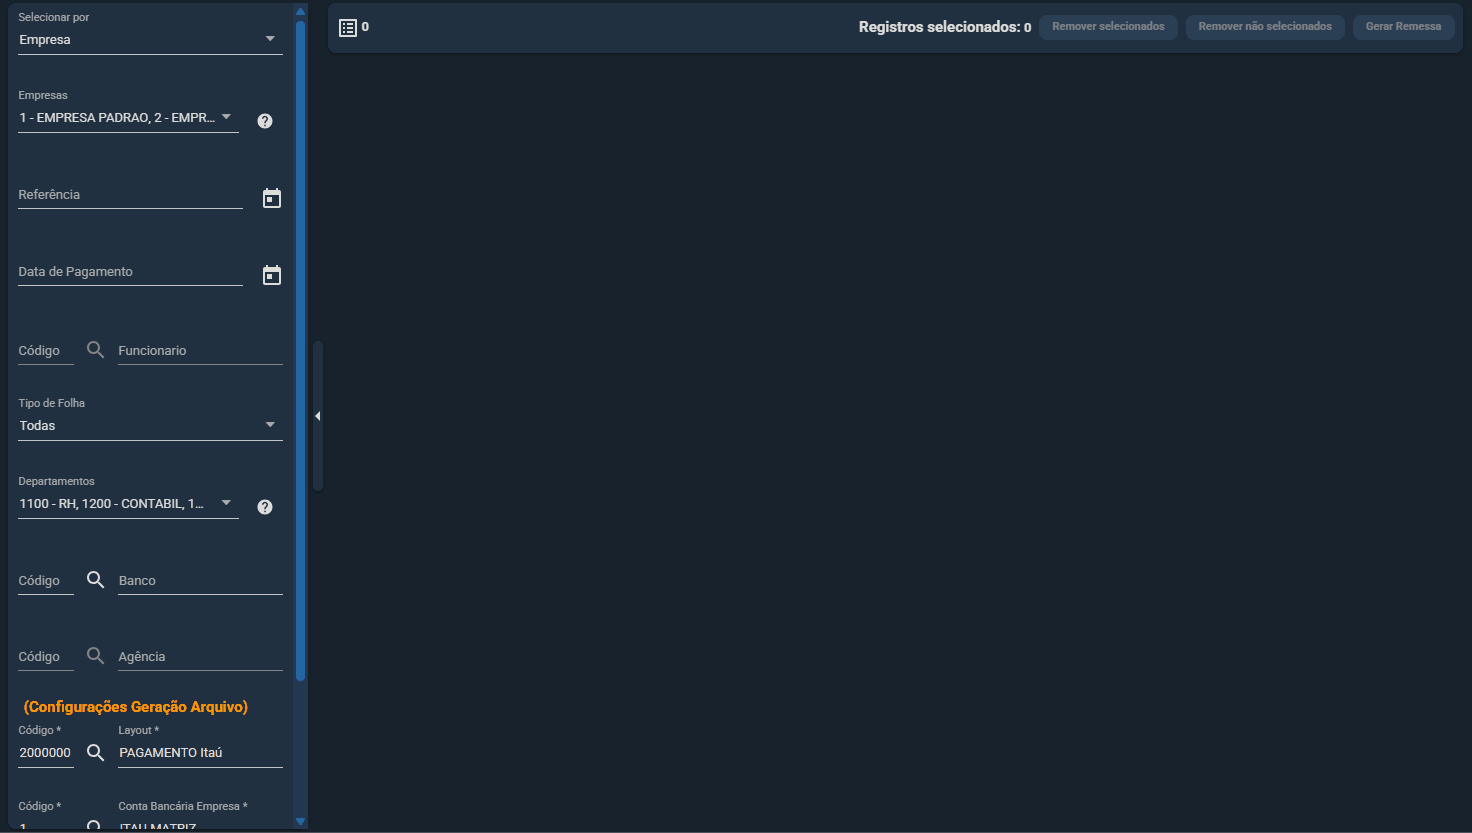Focus the Data de Pagamento field
The height and width of the screenshot is (833, 1472).
click(x=130, y=272)
